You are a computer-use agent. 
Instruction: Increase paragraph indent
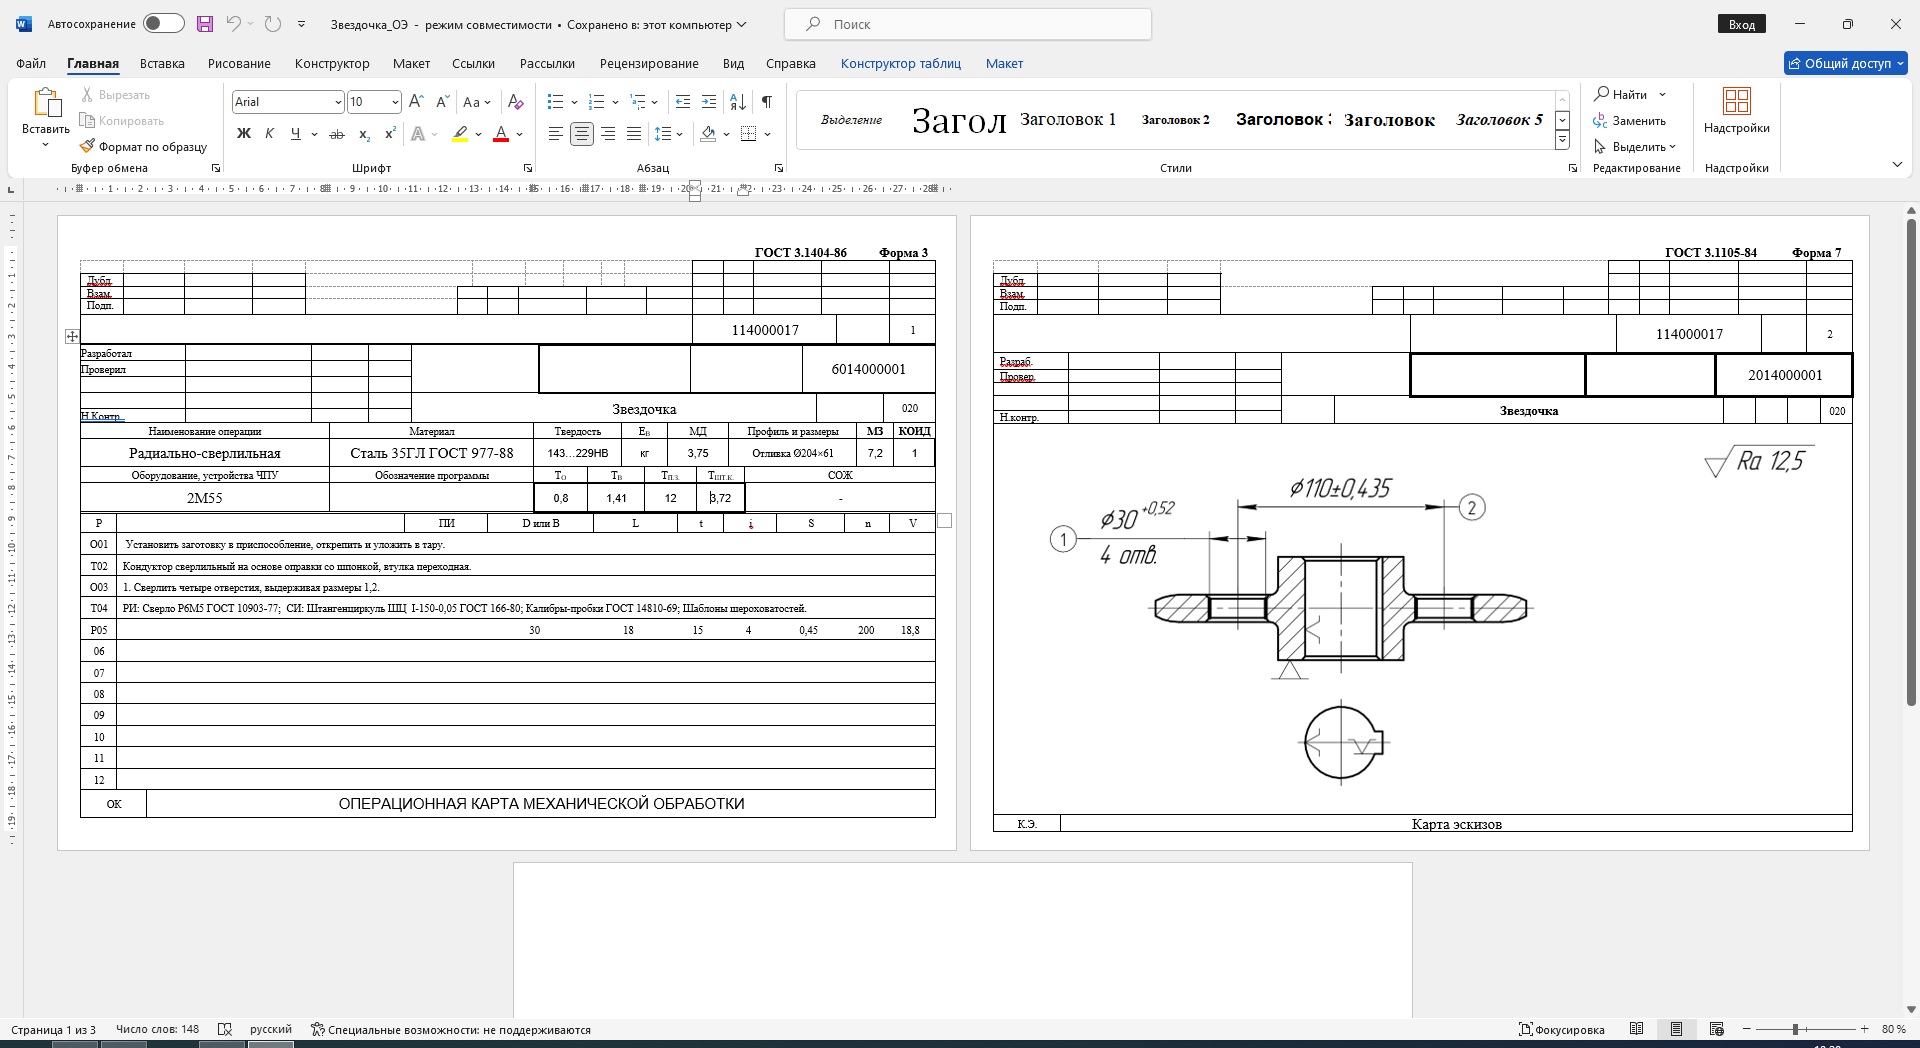coord(709,102)
